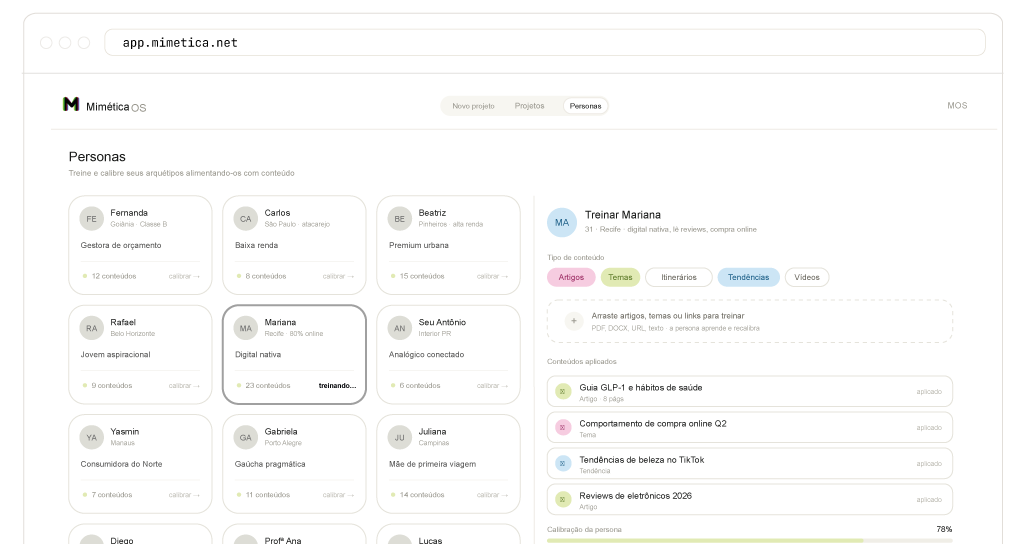Toggle the Temas content type chip
Screen dimensions: 1024x544
(620, 277)
